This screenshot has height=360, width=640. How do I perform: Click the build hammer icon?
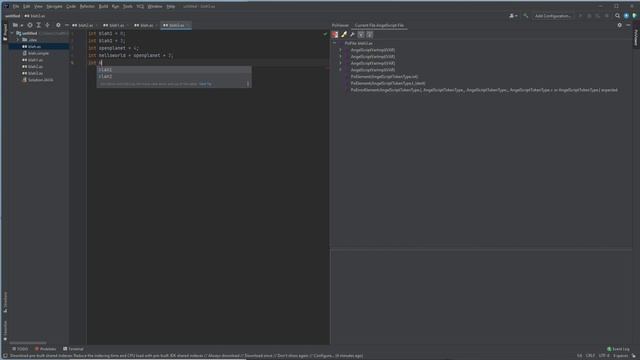[x=526, y=16]
